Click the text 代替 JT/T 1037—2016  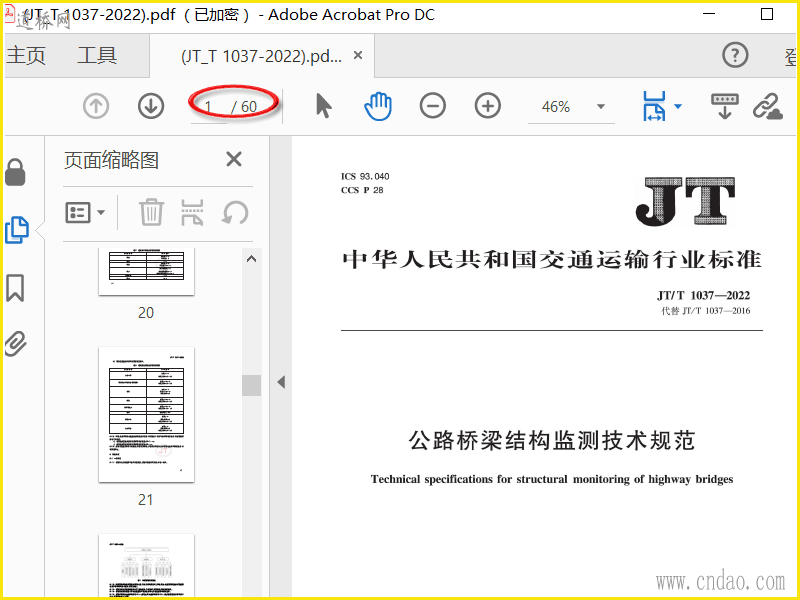point(706,311)
